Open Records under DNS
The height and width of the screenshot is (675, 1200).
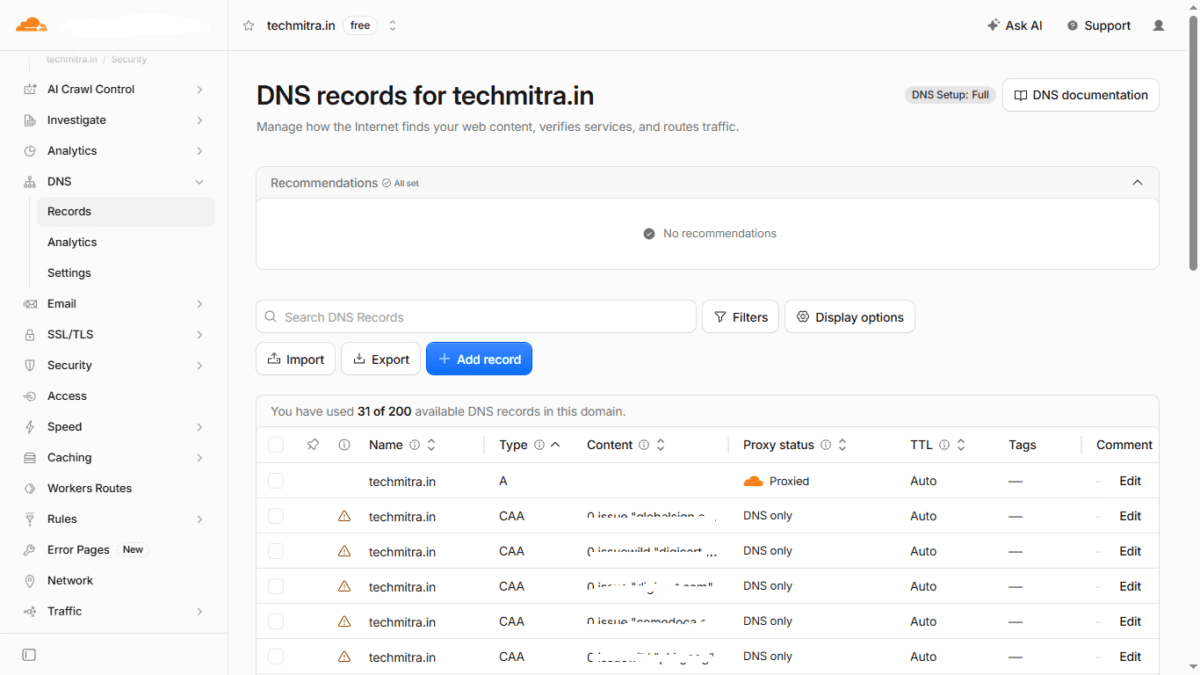point(125,212)
